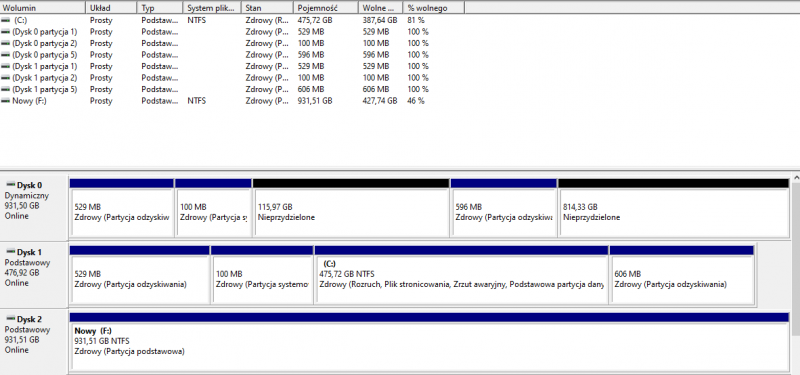Select drive icon of Dysk 0 partycja 1
Screen dimensions: 800x375
click(x=6, y=32)
